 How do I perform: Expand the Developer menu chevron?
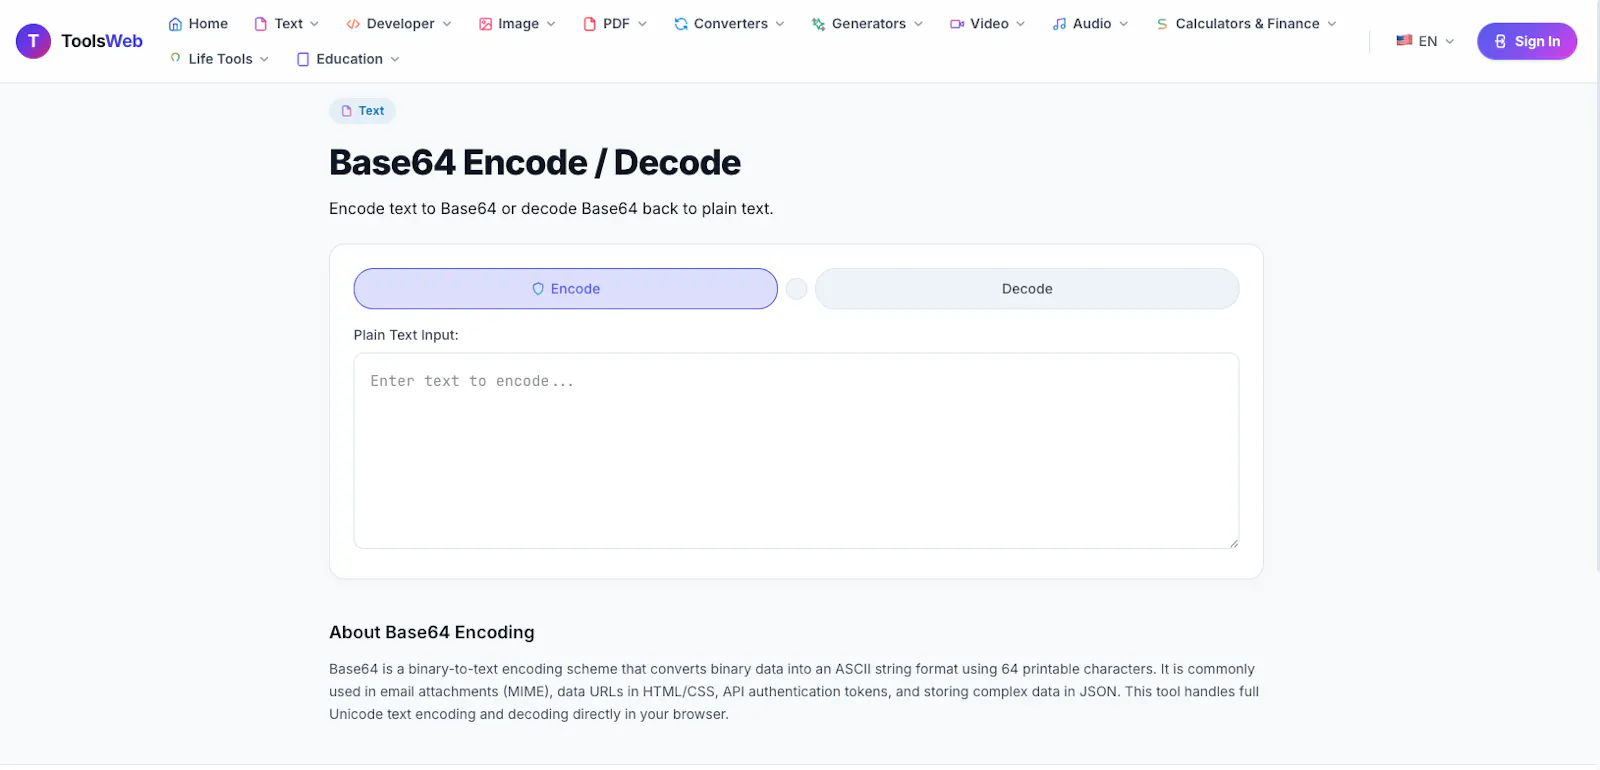click(x=447, y=24)
